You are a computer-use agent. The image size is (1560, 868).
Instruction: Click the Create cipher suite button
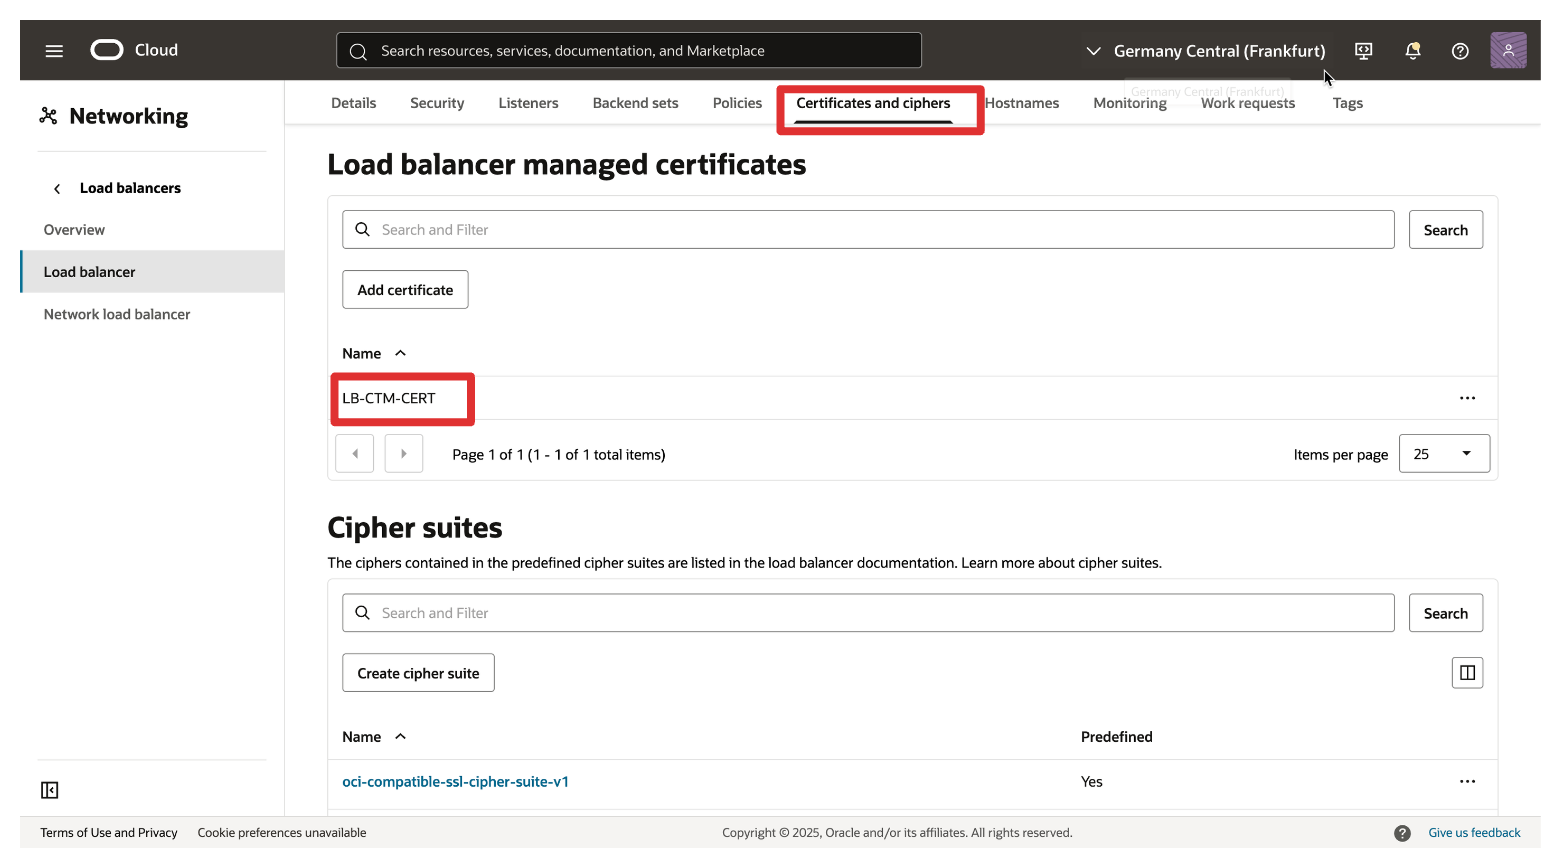coord(418,673)
